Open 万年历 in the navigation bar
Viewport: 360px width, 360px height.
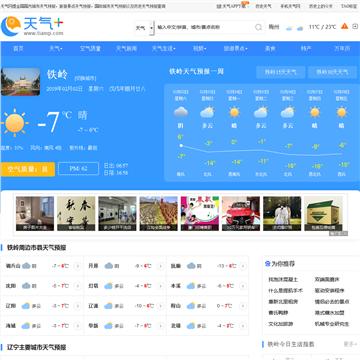coord(342,49)
